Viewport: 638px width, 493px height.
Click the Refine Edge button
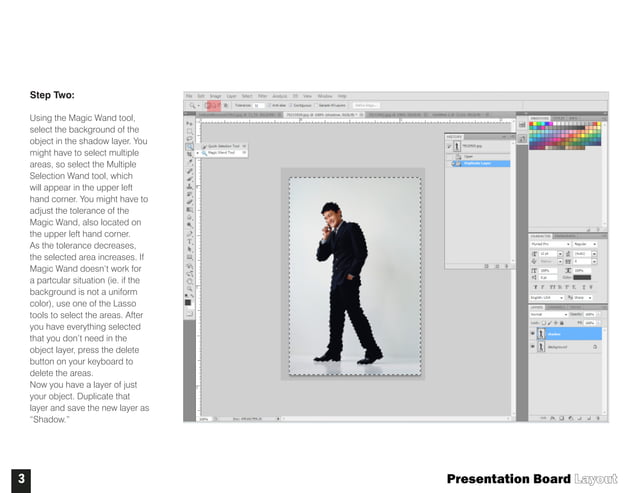[x=366, y=104]
